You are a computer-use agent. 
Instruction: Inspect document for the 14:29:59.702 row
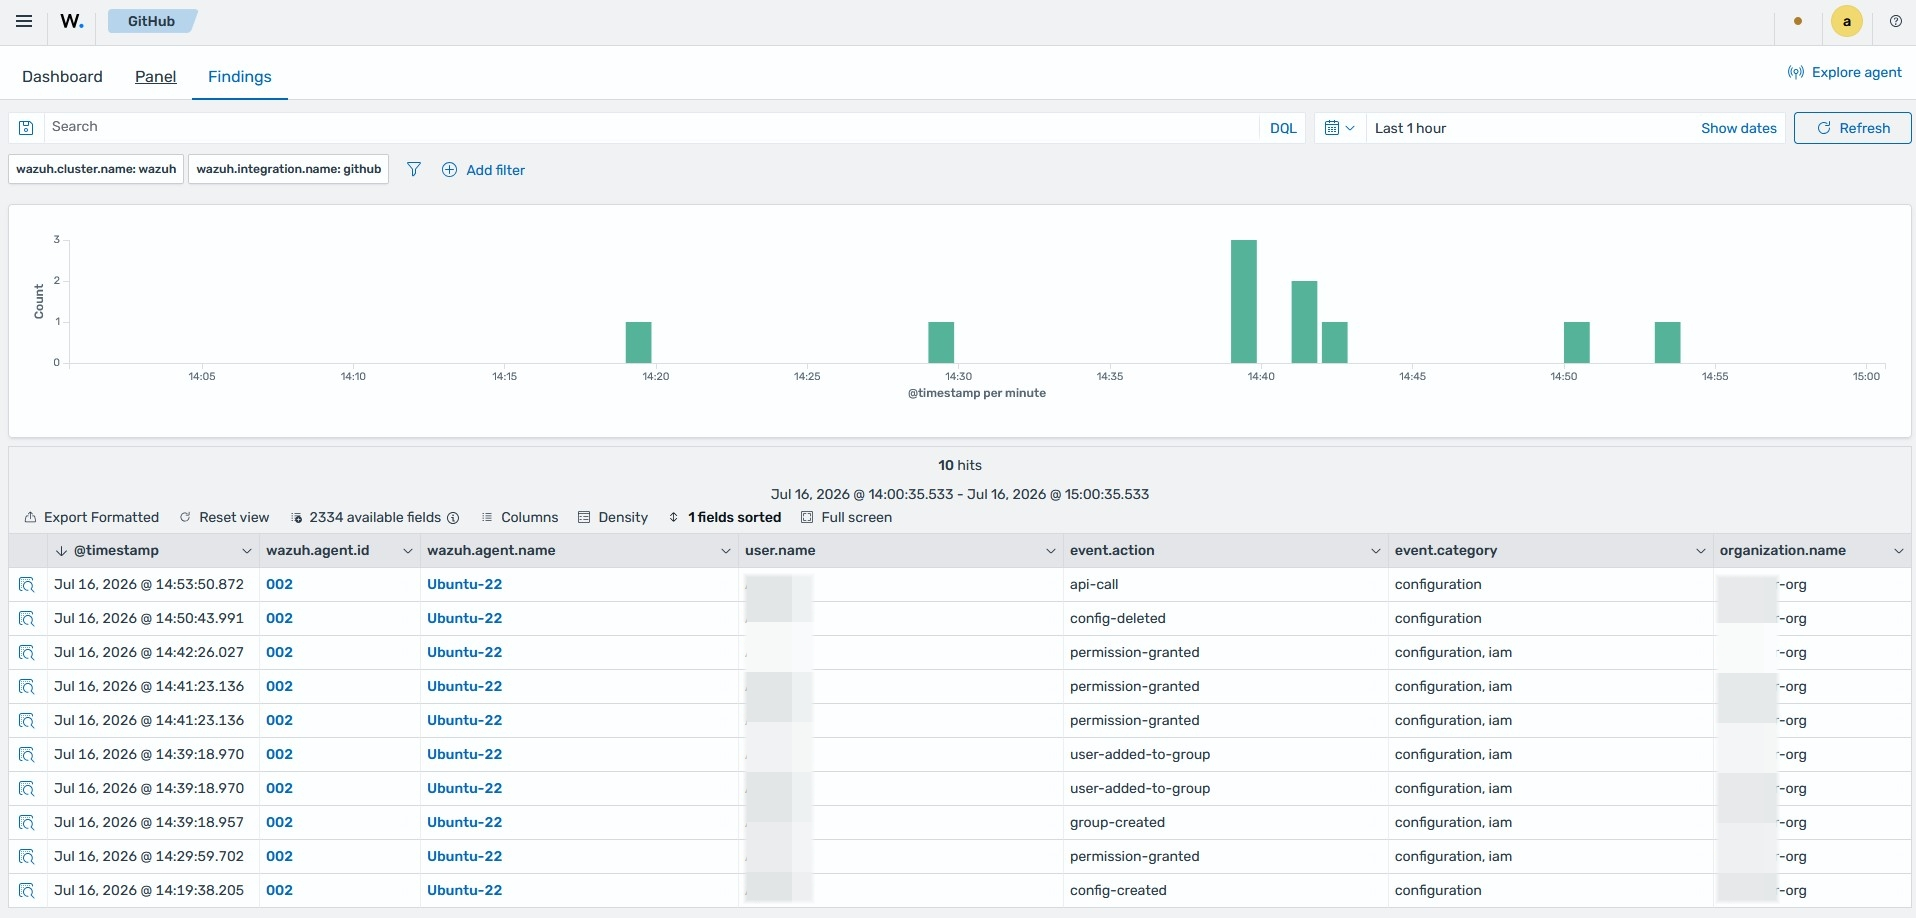pos(27,857)
